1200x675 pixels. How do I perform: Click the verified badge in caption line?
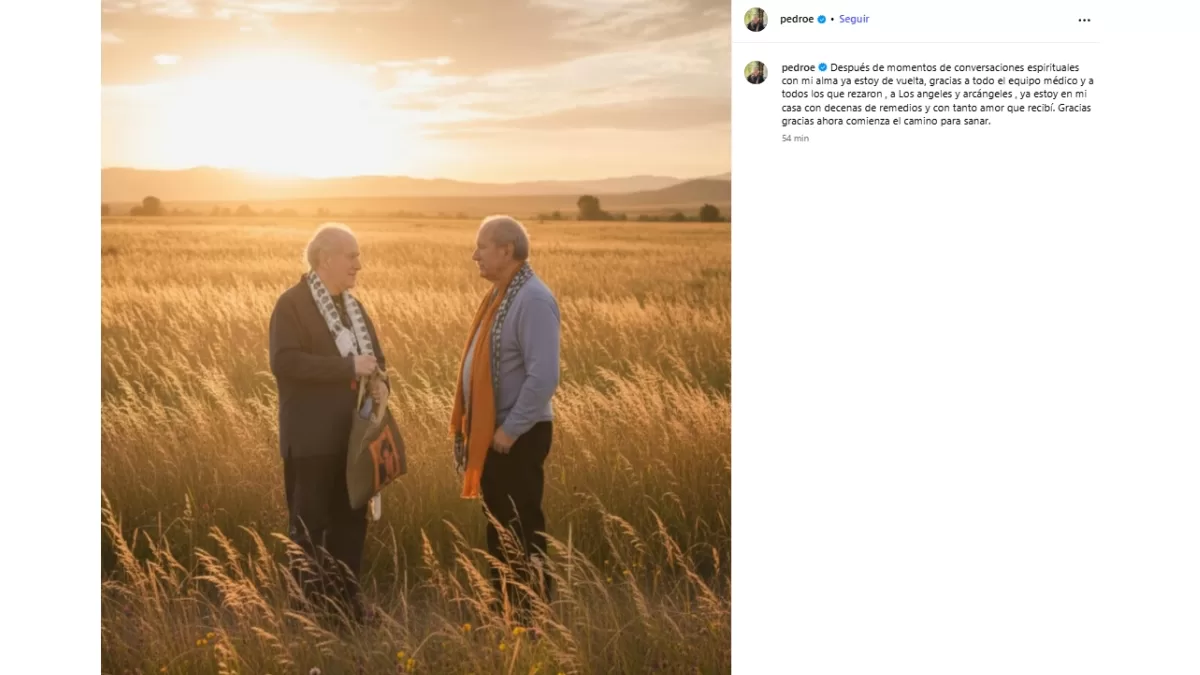(x=823, y=67)
